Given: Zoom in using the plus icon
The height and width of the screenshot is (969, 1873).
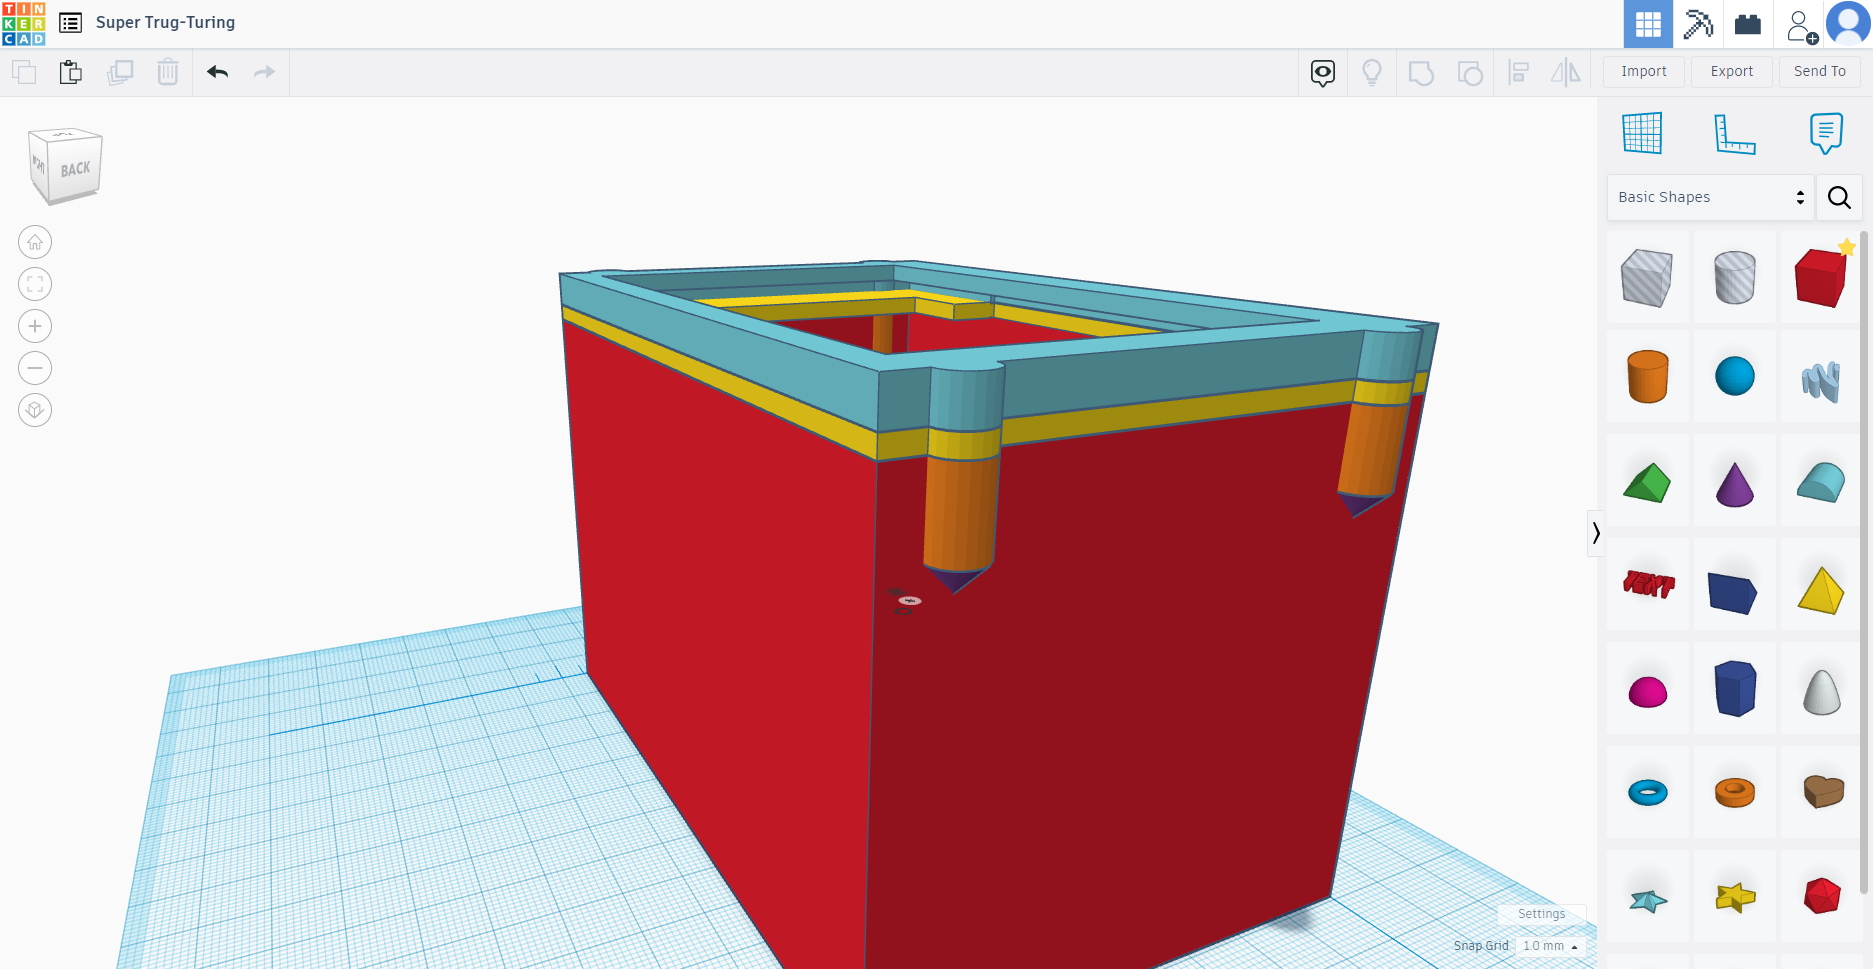Looking at the screenshot, I should tap(35, 326).
